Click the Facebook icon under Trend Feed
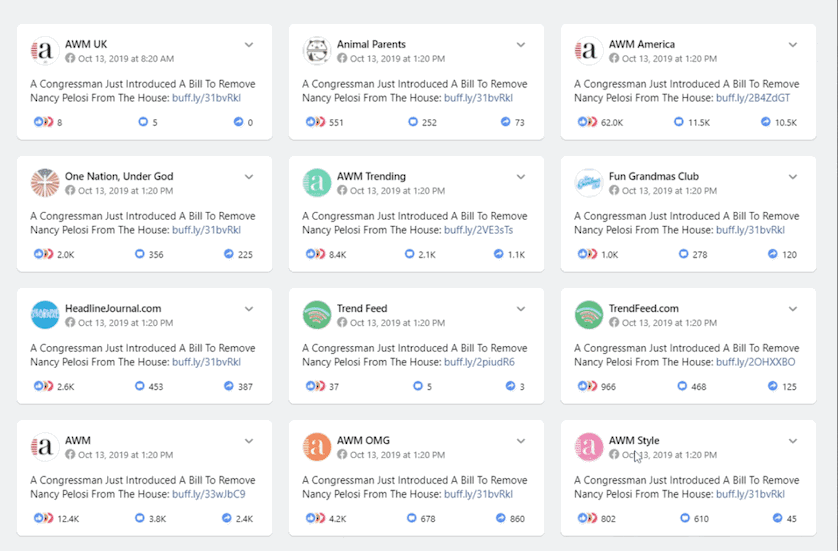 [x=342, y=322]
